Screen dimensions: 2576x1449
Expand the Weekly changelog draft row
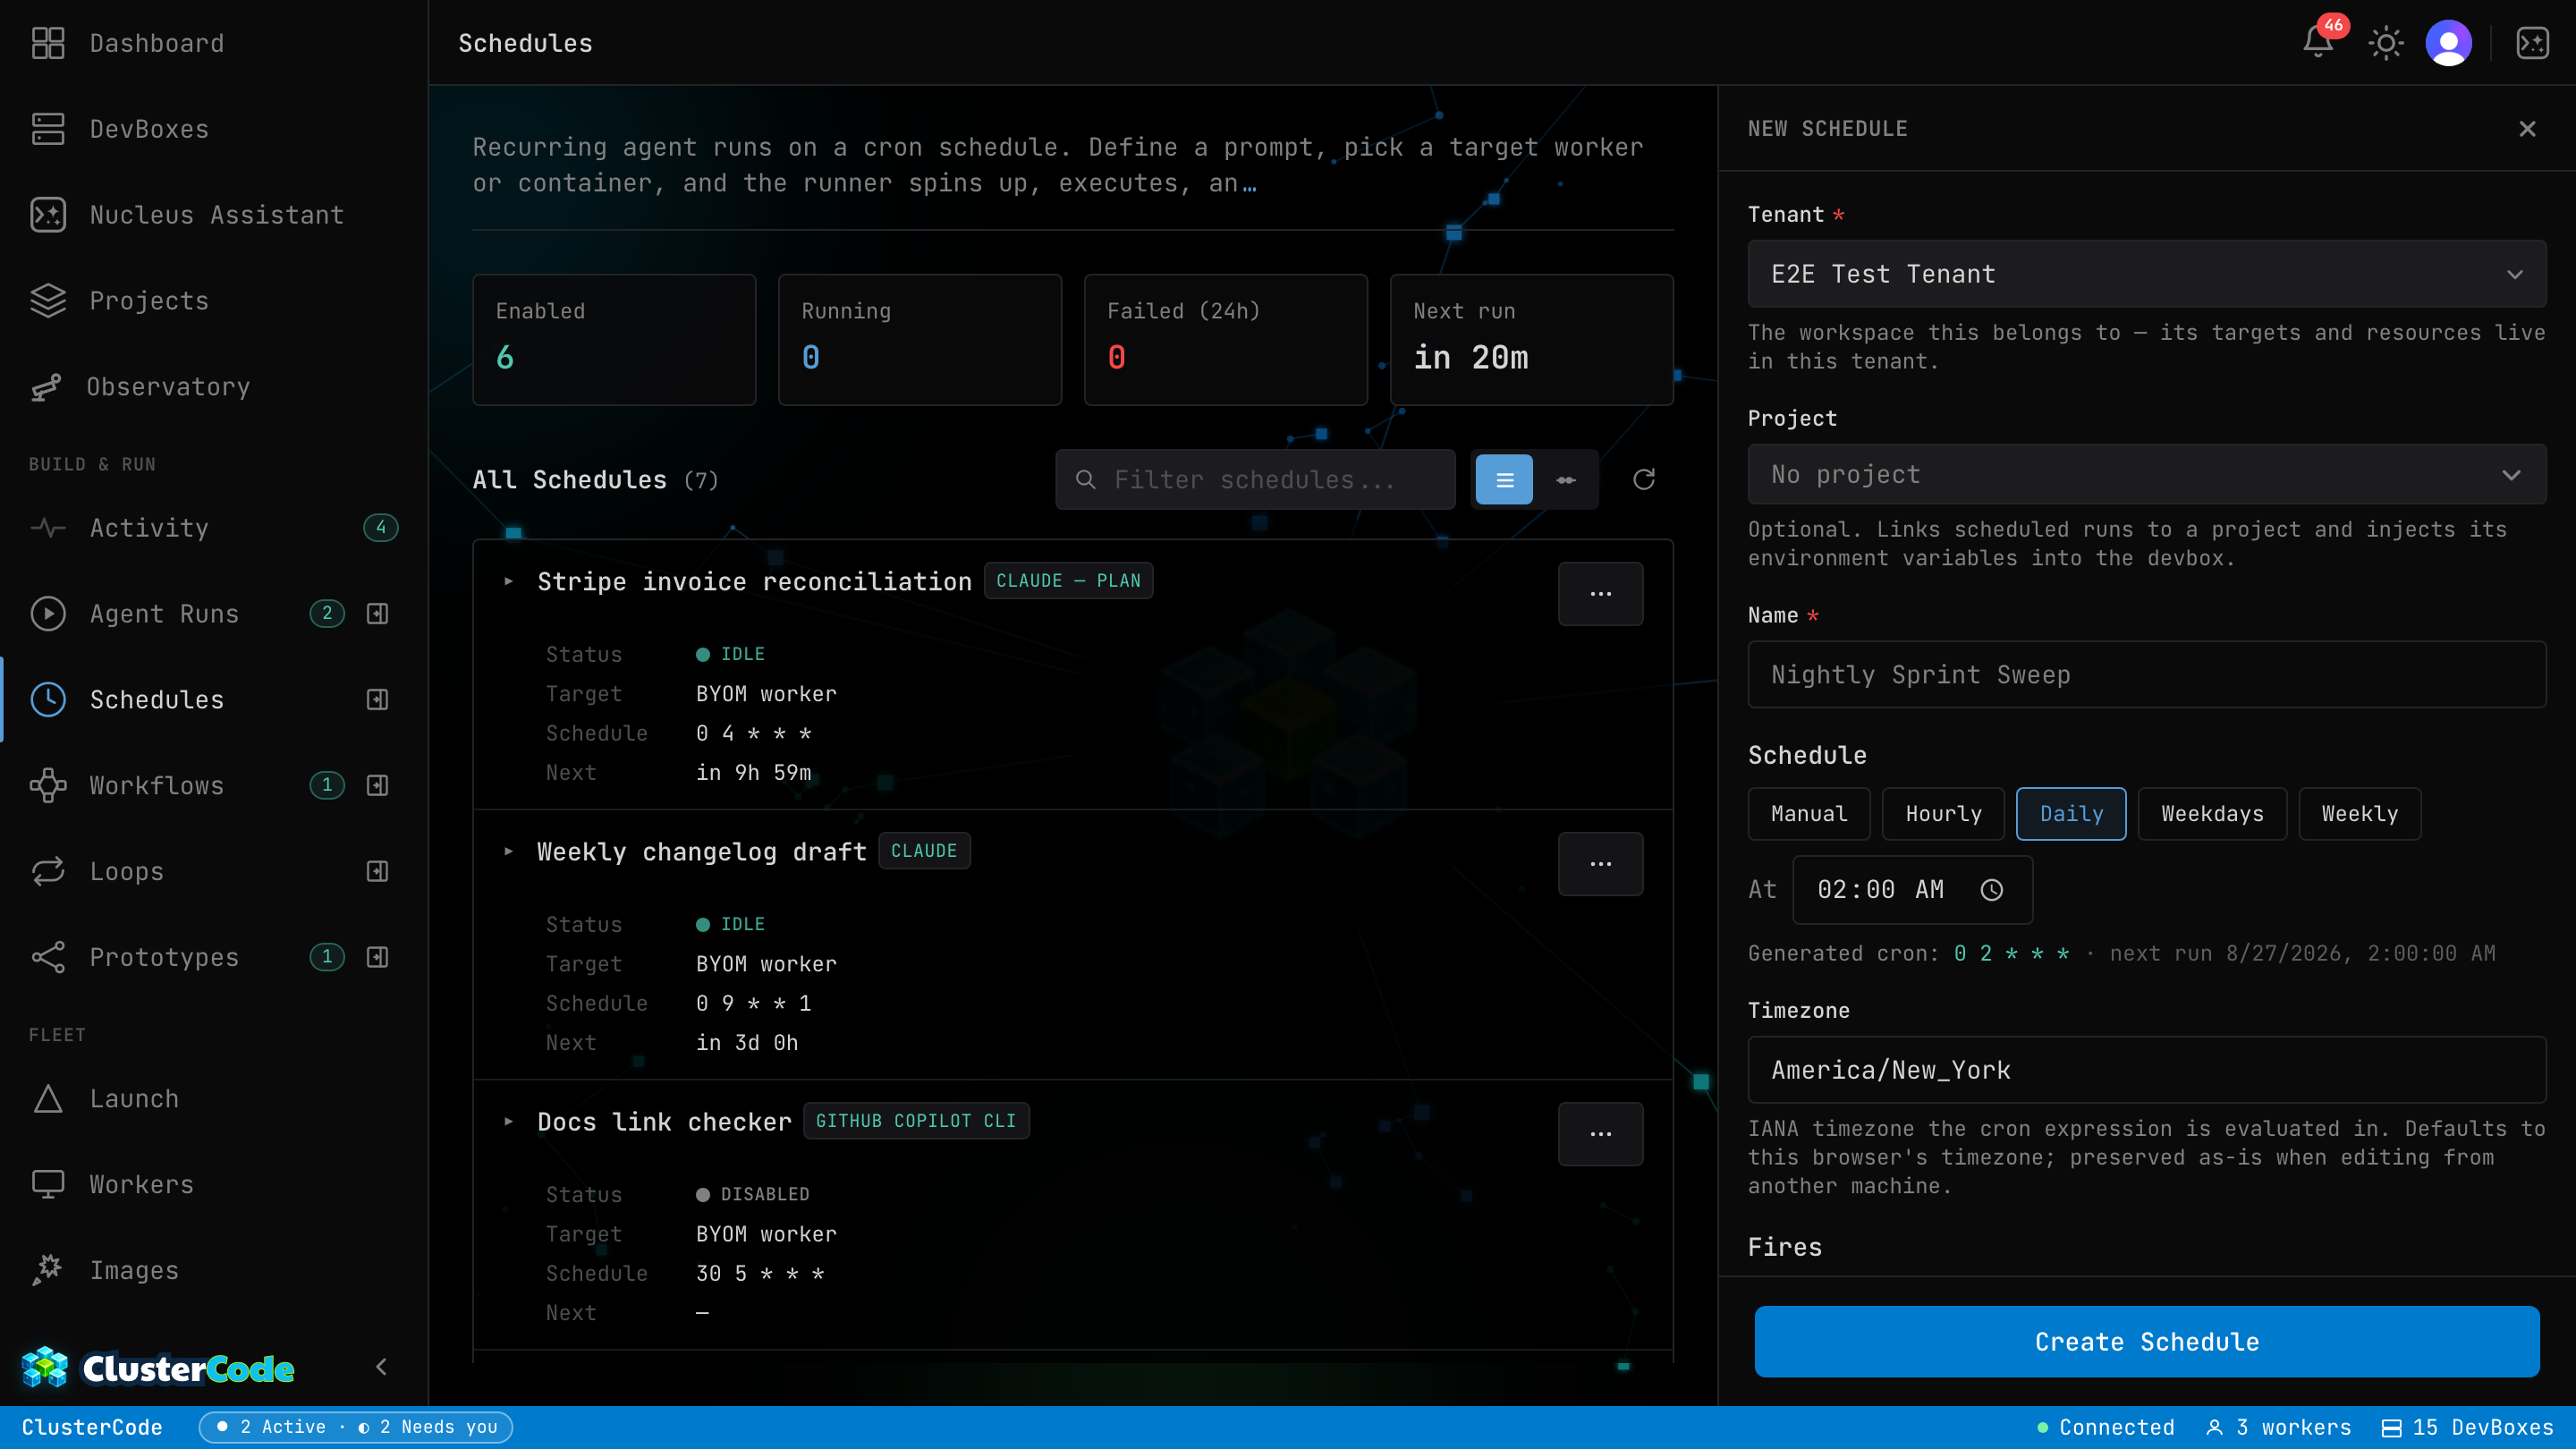click(508, 851)
